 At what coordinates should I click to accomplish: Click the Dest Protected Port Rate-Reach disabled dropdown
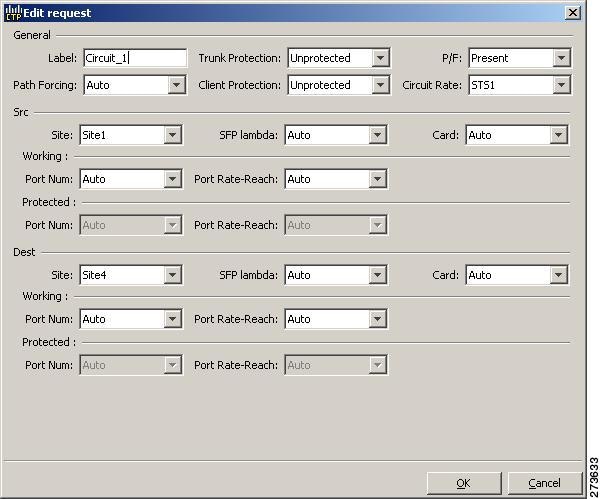click(336, 365)
